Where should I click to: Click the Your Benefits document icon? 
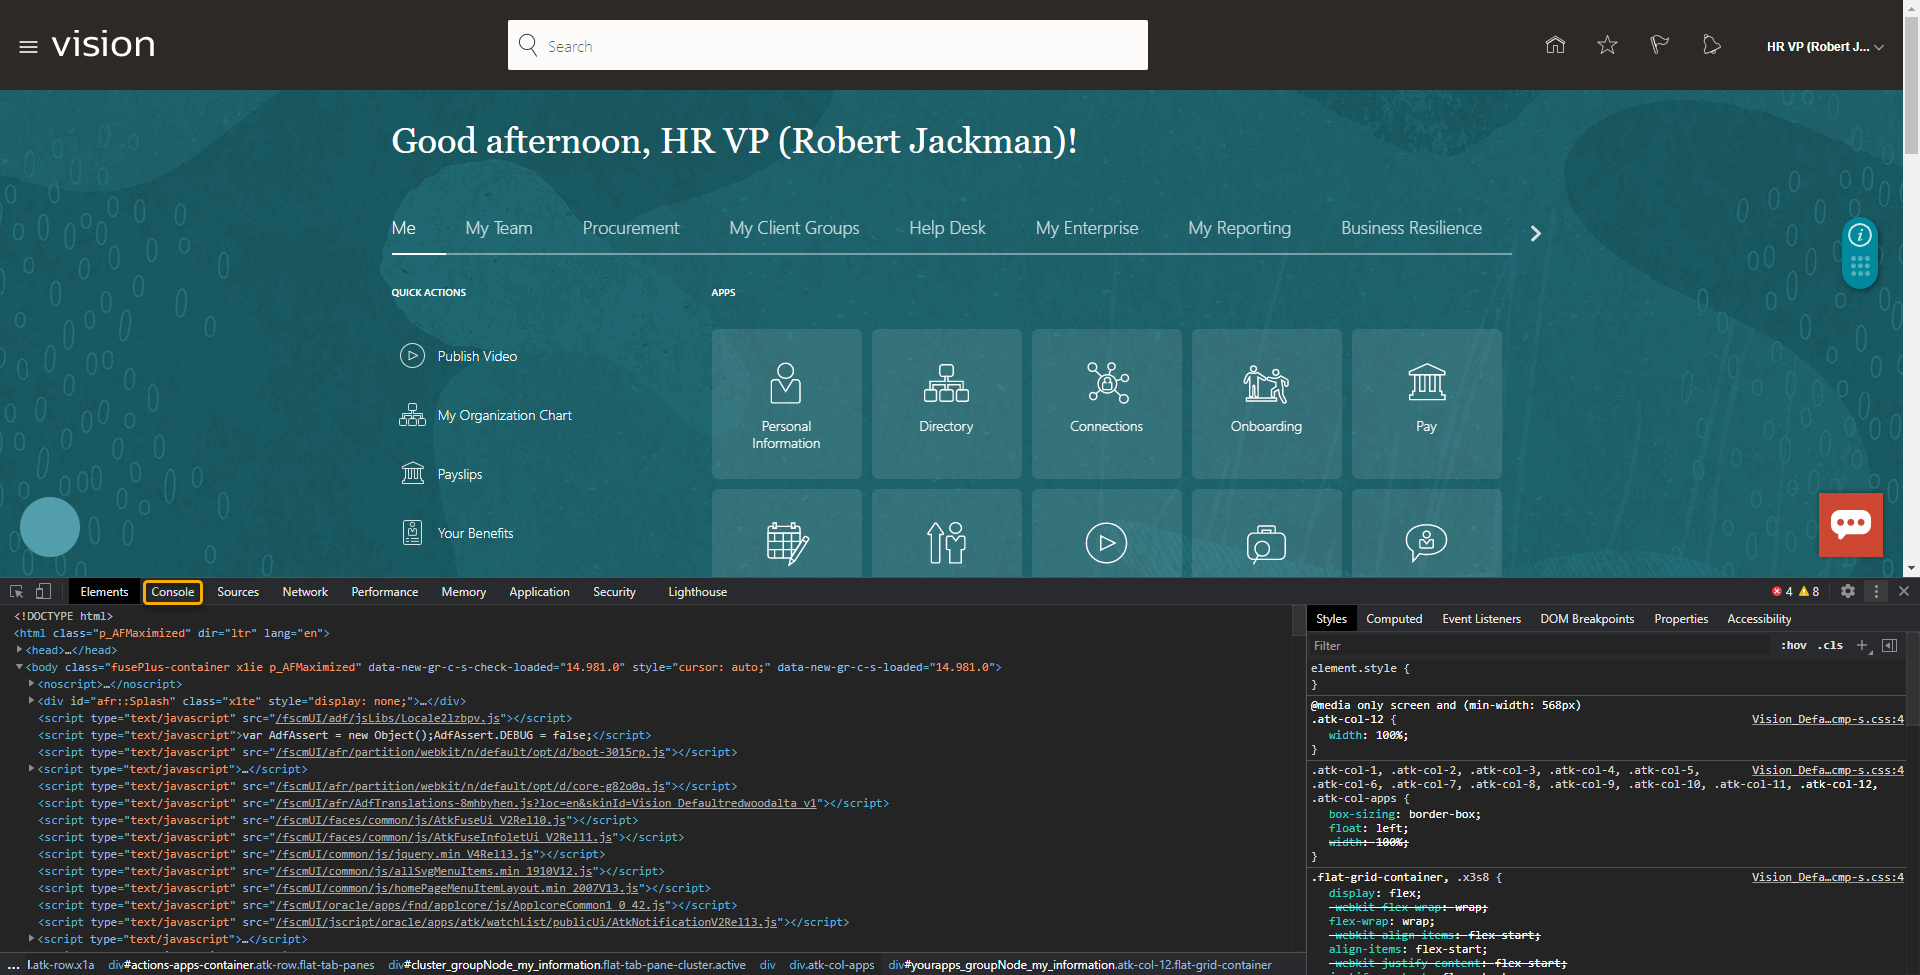412,532
